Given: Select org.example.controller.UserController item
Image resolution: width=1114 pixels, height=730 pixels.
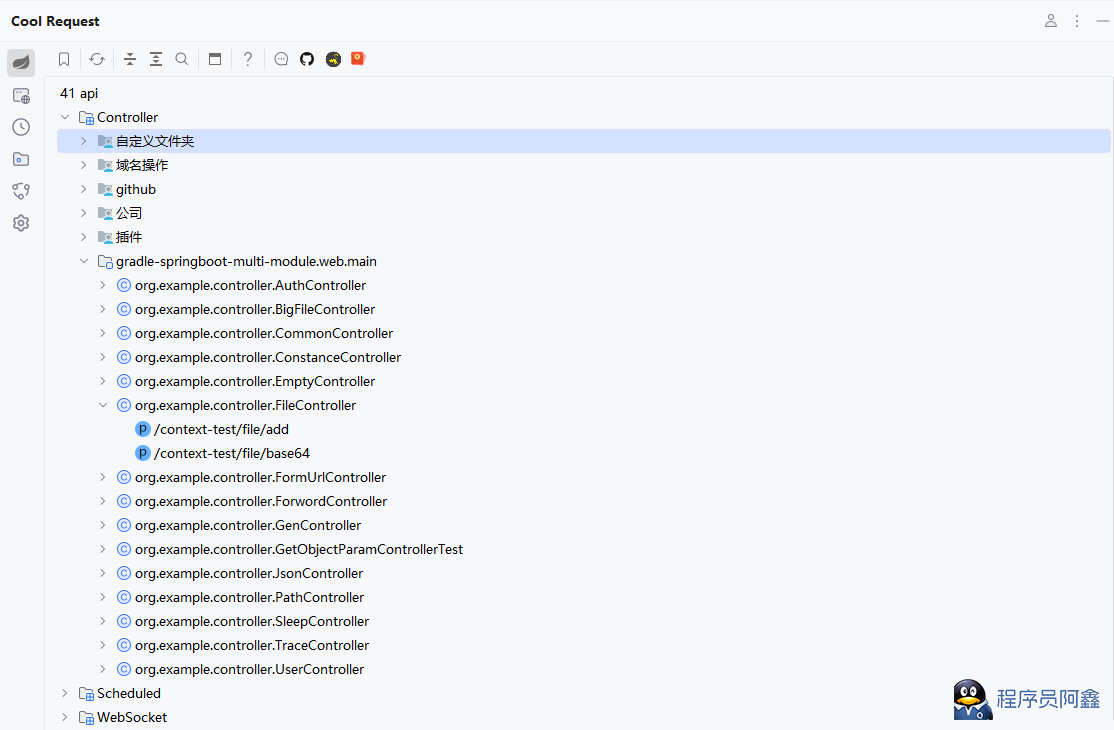Looking at the screenshot, I should click(249, 669).
